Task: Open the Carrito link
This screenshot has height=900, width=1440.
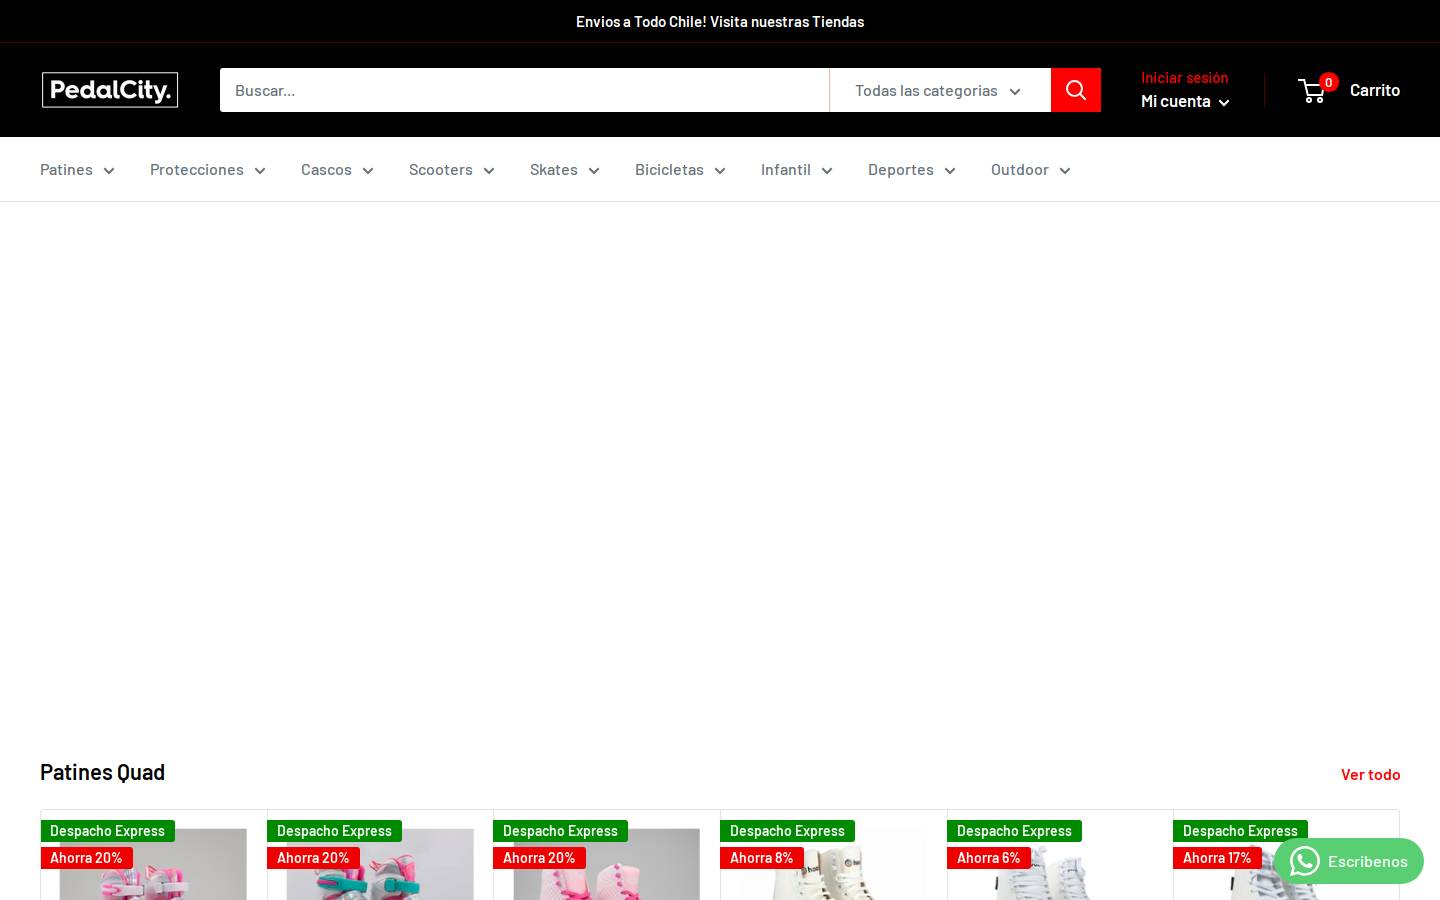Action: pos(1374,90)
